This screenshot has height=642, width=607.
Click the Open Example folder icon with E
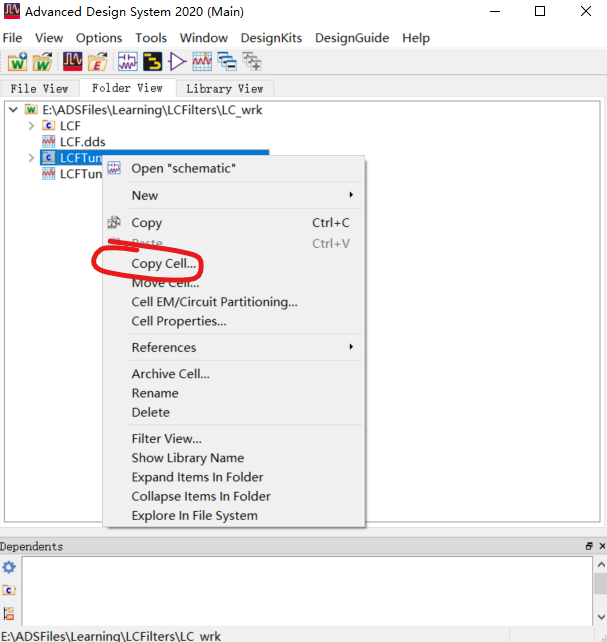click(97, 62)
